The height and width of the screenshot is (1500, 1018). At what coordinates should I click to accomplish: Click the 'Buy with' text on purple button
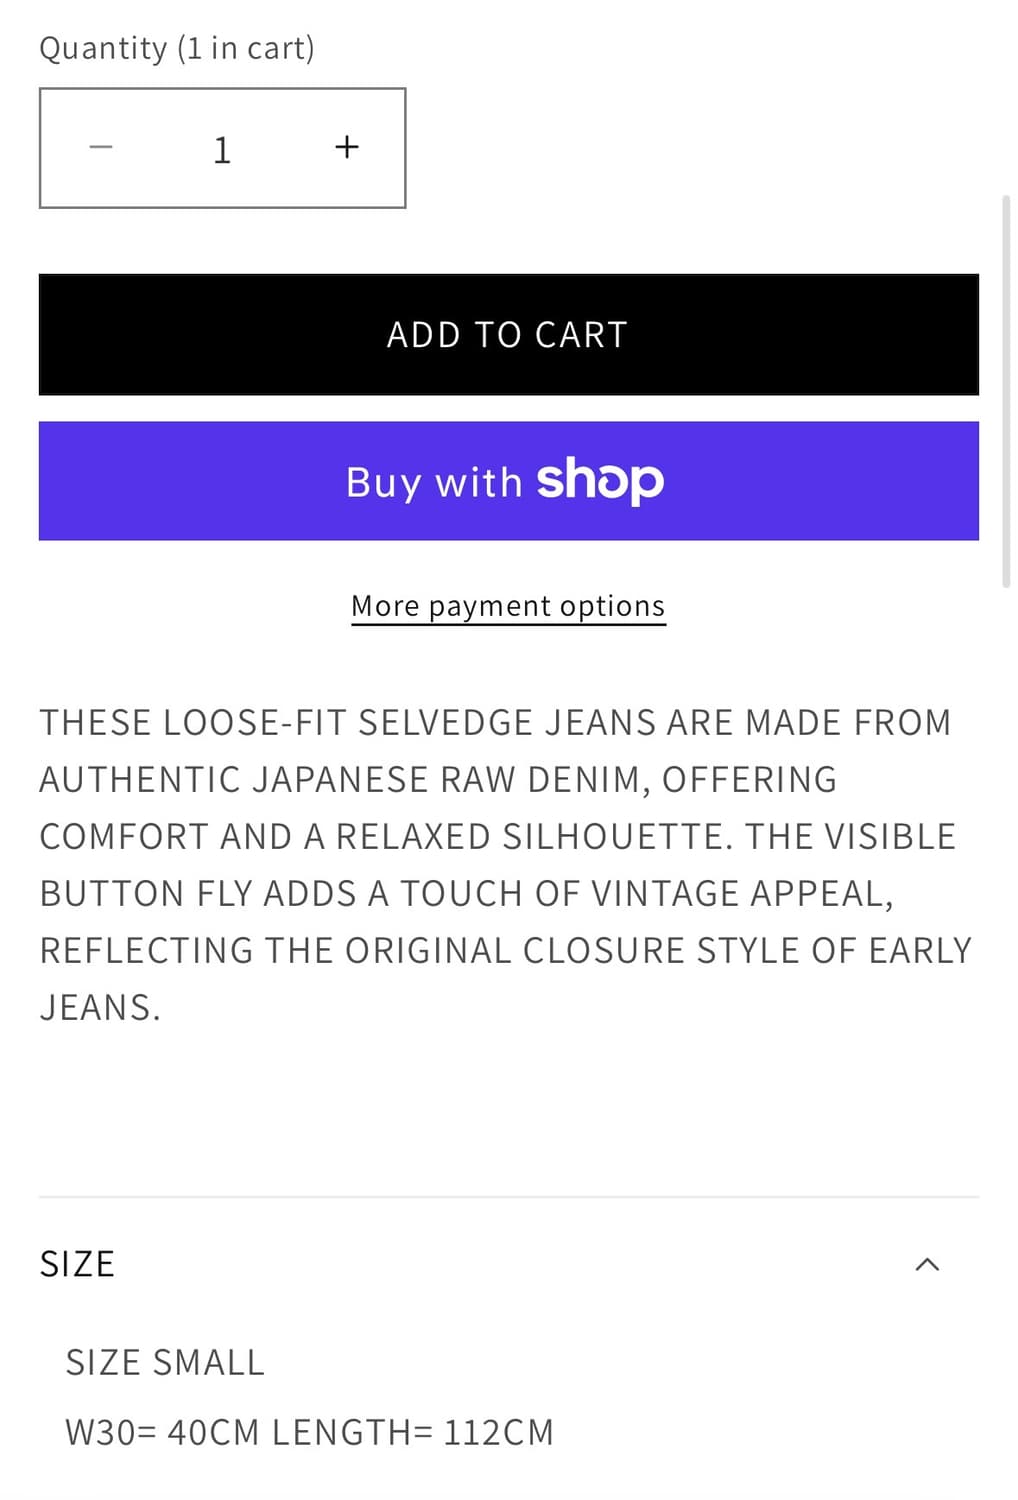tap(433, 483)
